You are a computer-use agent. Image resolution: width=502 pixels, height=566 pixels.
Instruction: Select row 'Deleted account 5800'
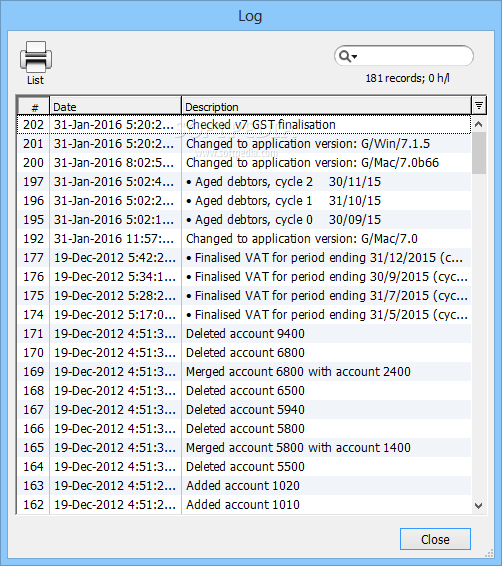[244, 428]
